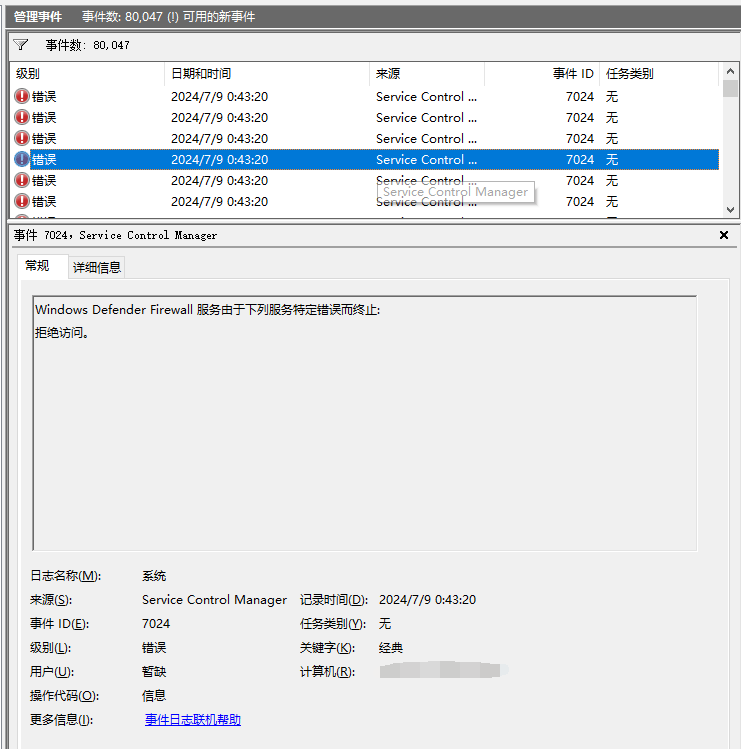Click the 日志名称 value 系统
This screenshot has height=749, width=741.
tap(154, 576)
